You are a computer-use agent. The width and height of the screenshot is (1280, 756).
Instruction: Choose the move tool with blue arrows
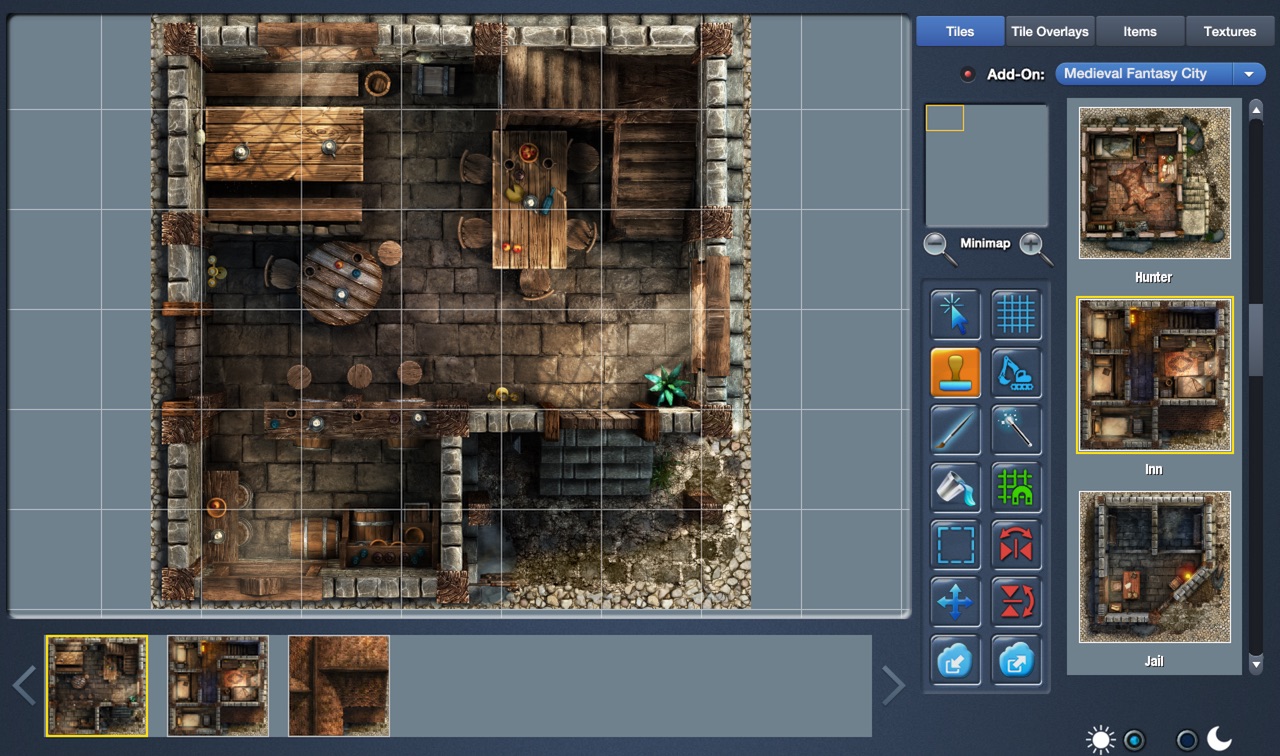[955, 602]
